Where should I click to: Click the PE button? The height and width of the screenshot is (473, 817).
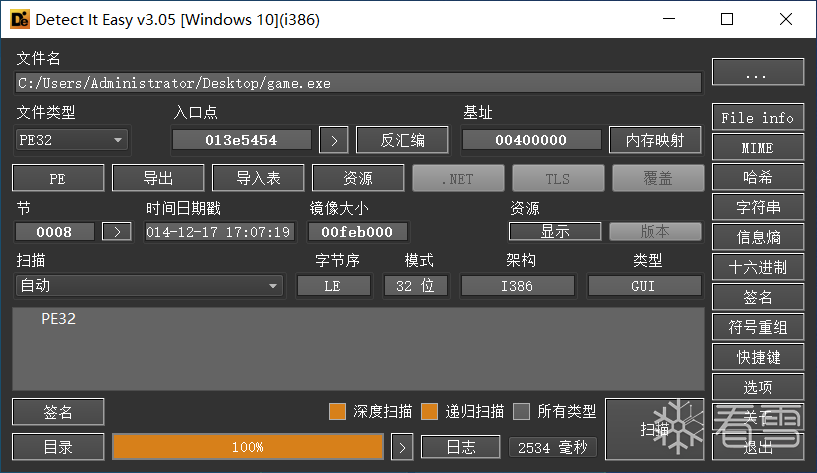pos(58,178)
